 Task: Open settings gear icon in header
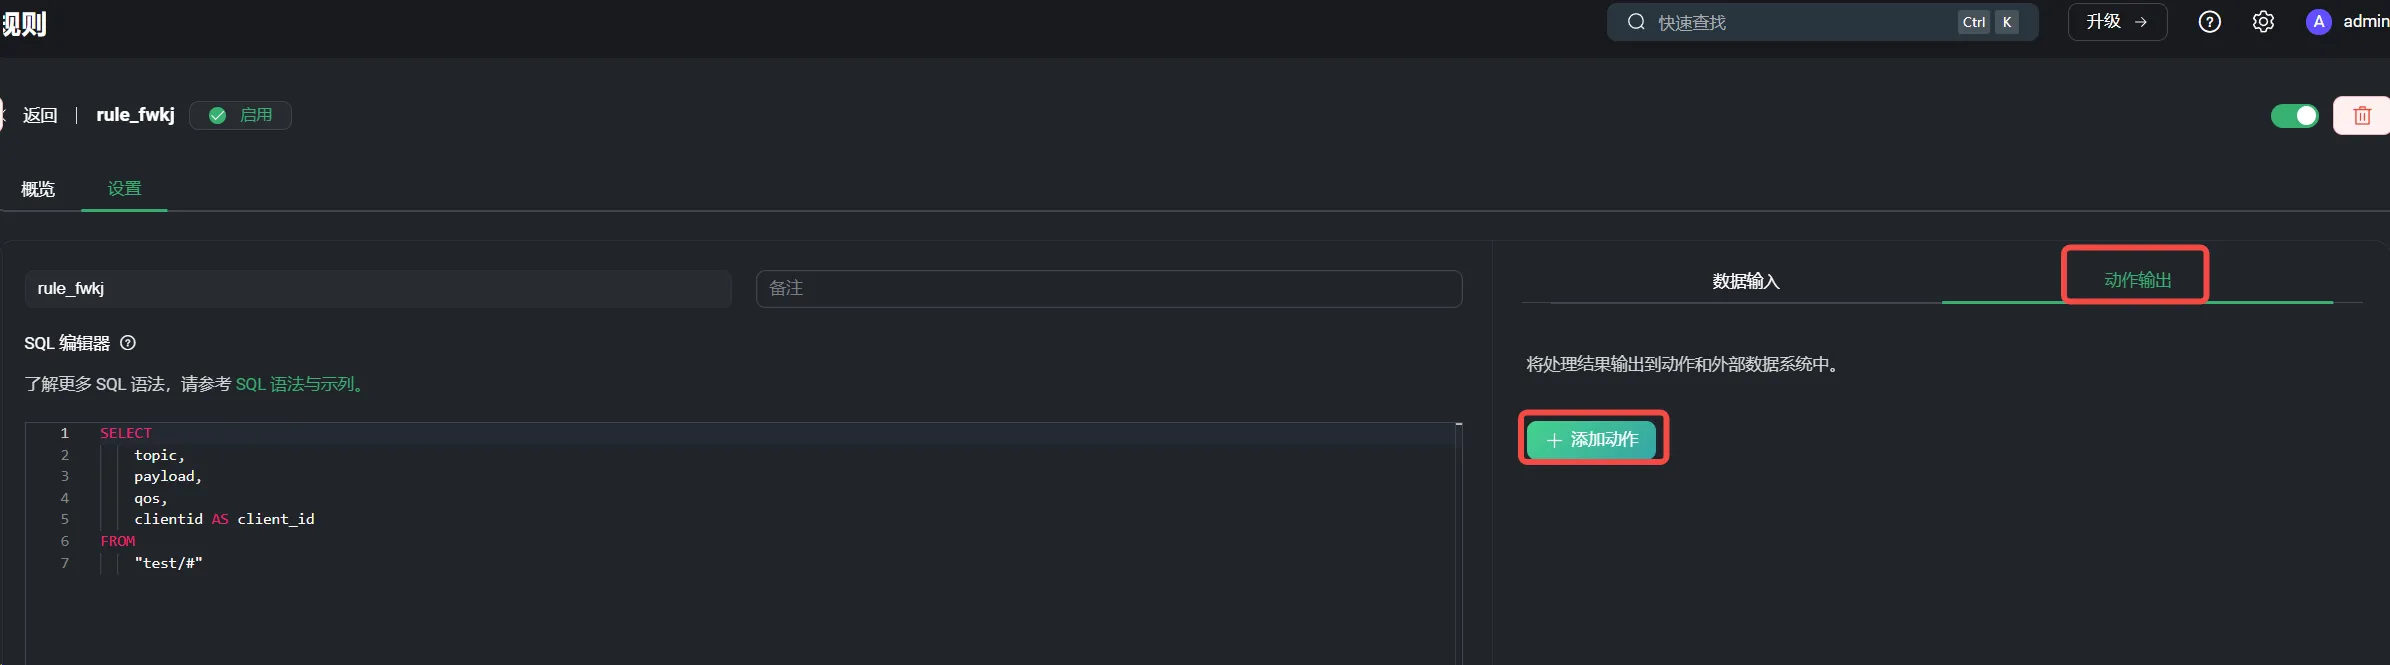tap(2263, 22)
